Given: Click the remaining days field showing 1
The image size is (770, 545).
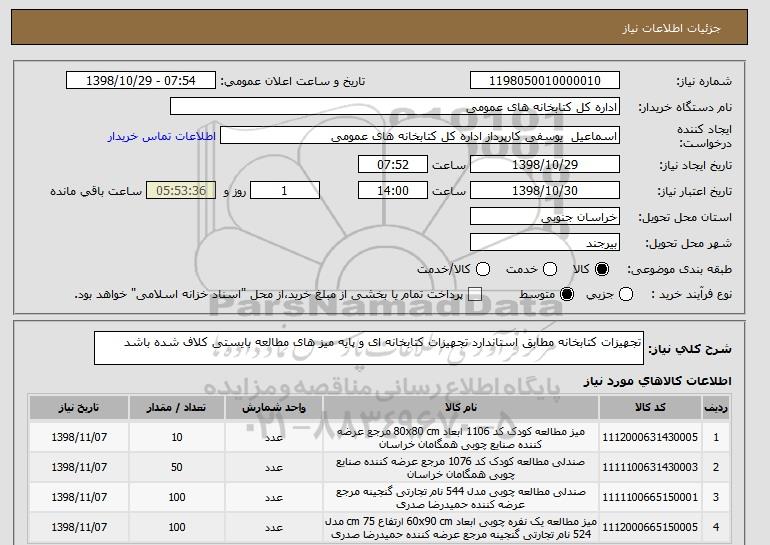Looking at the screenshot, I should pos(285,191).
